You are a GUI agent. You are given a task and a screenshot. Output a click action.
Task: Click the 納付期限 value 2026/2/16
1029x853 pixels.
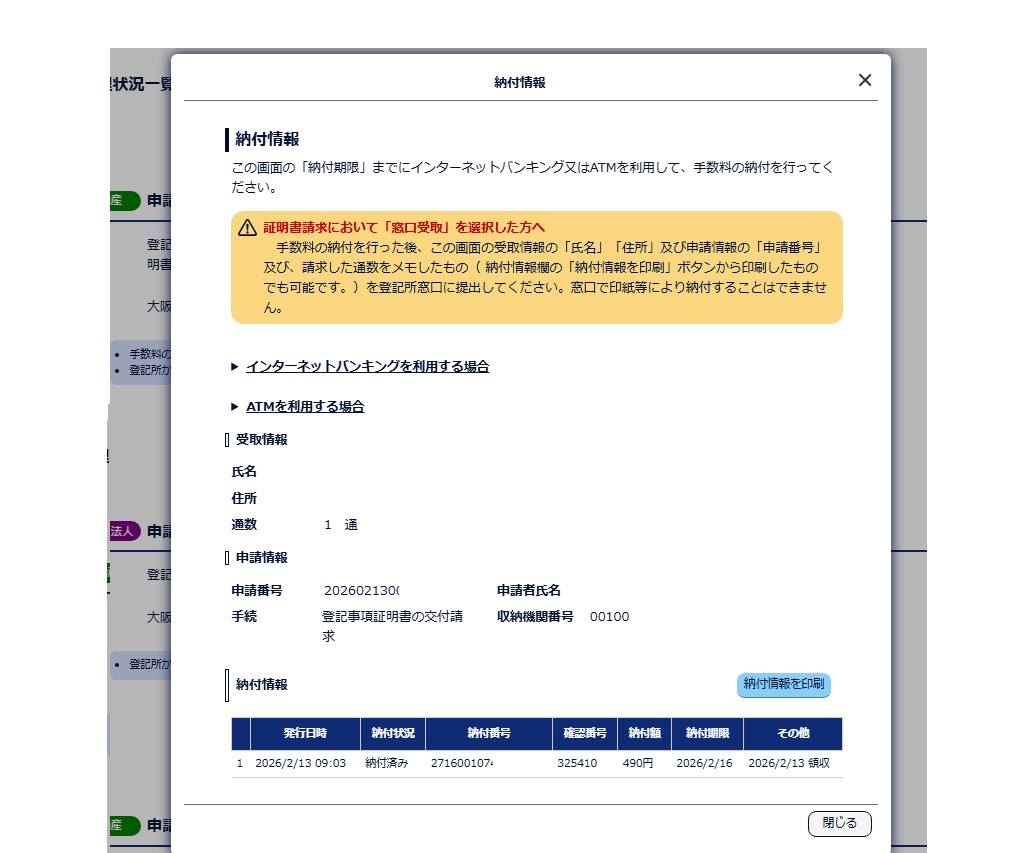click(705, 762)
